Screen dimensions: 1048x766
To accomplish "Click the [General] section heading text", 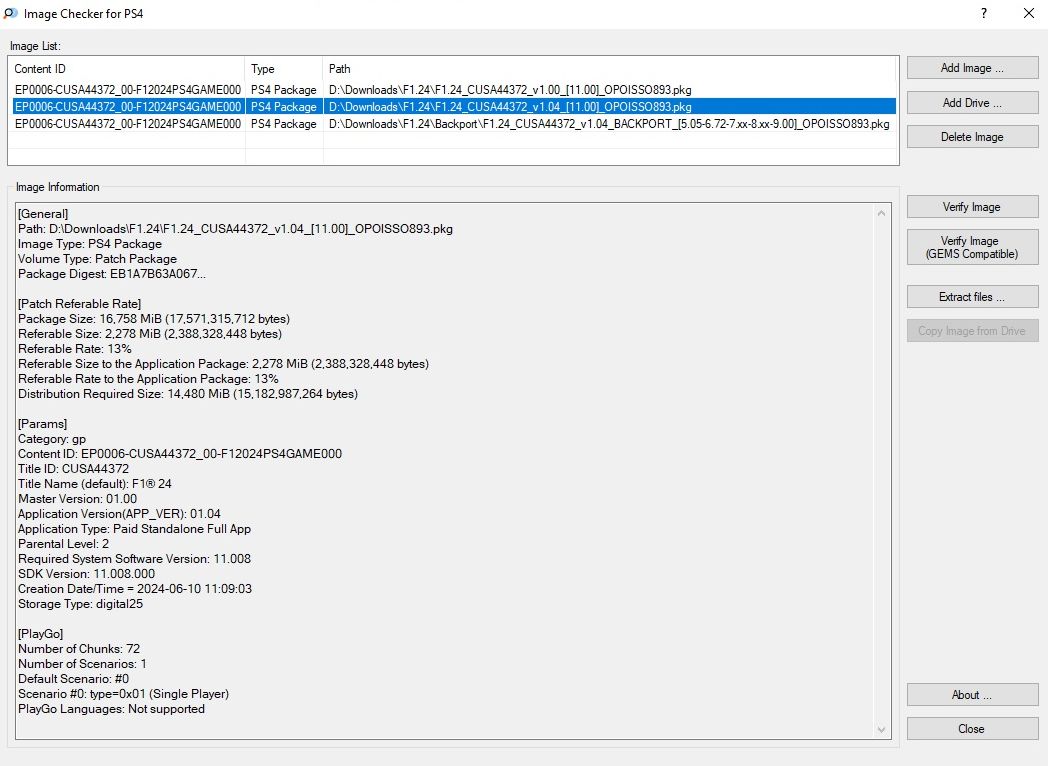I will click(x=43, y=214).
